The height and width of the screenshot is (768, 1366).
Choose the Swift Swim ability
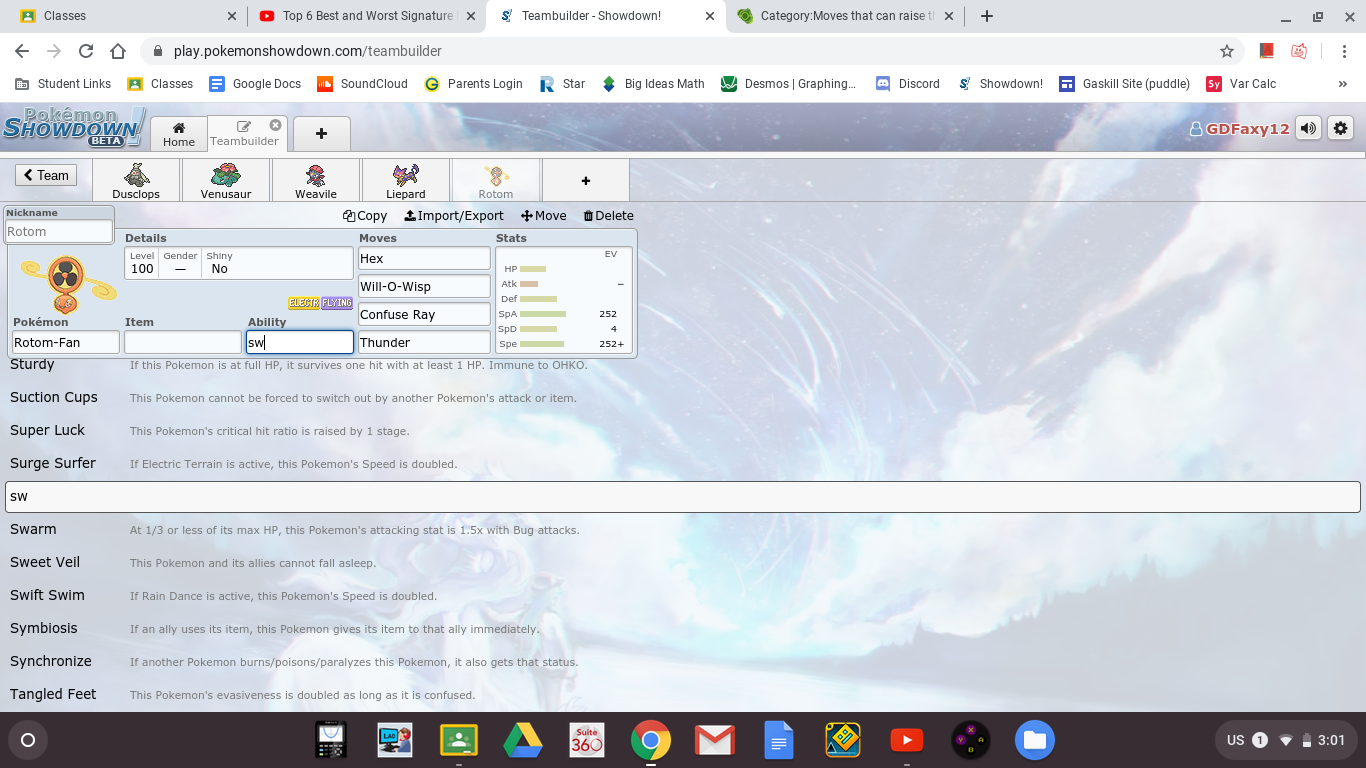47,595
